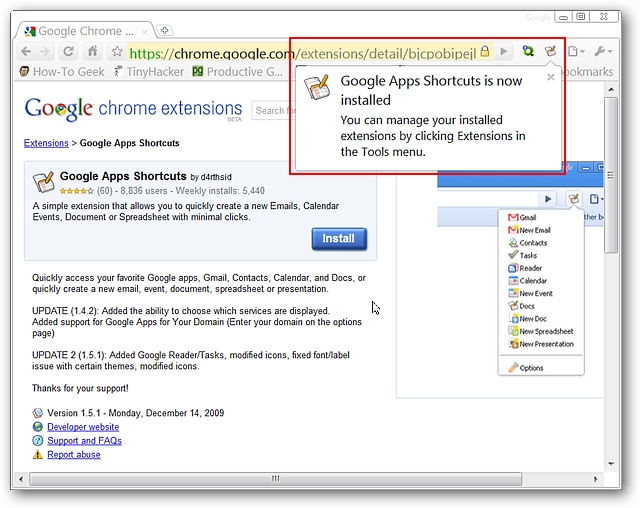Click the star rating of the extension
This screenshot has width=640, height=508.
pyautogui.click(x=76, y=191)
